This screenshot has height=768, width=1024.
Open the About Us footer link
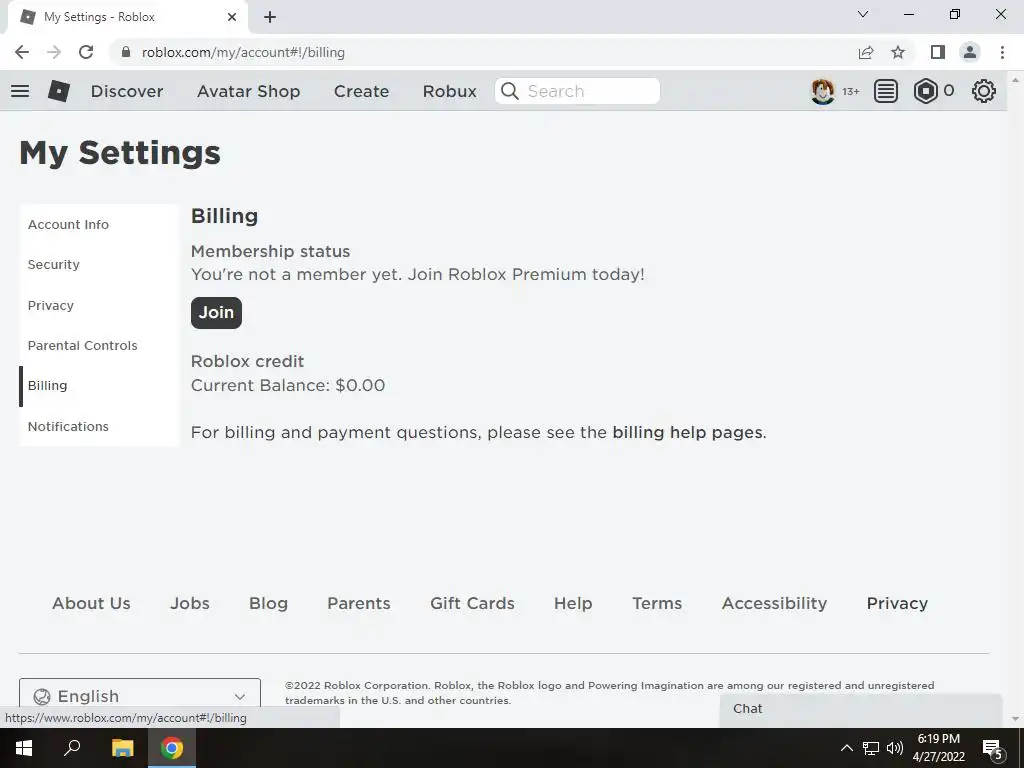[x=91, y=603]
